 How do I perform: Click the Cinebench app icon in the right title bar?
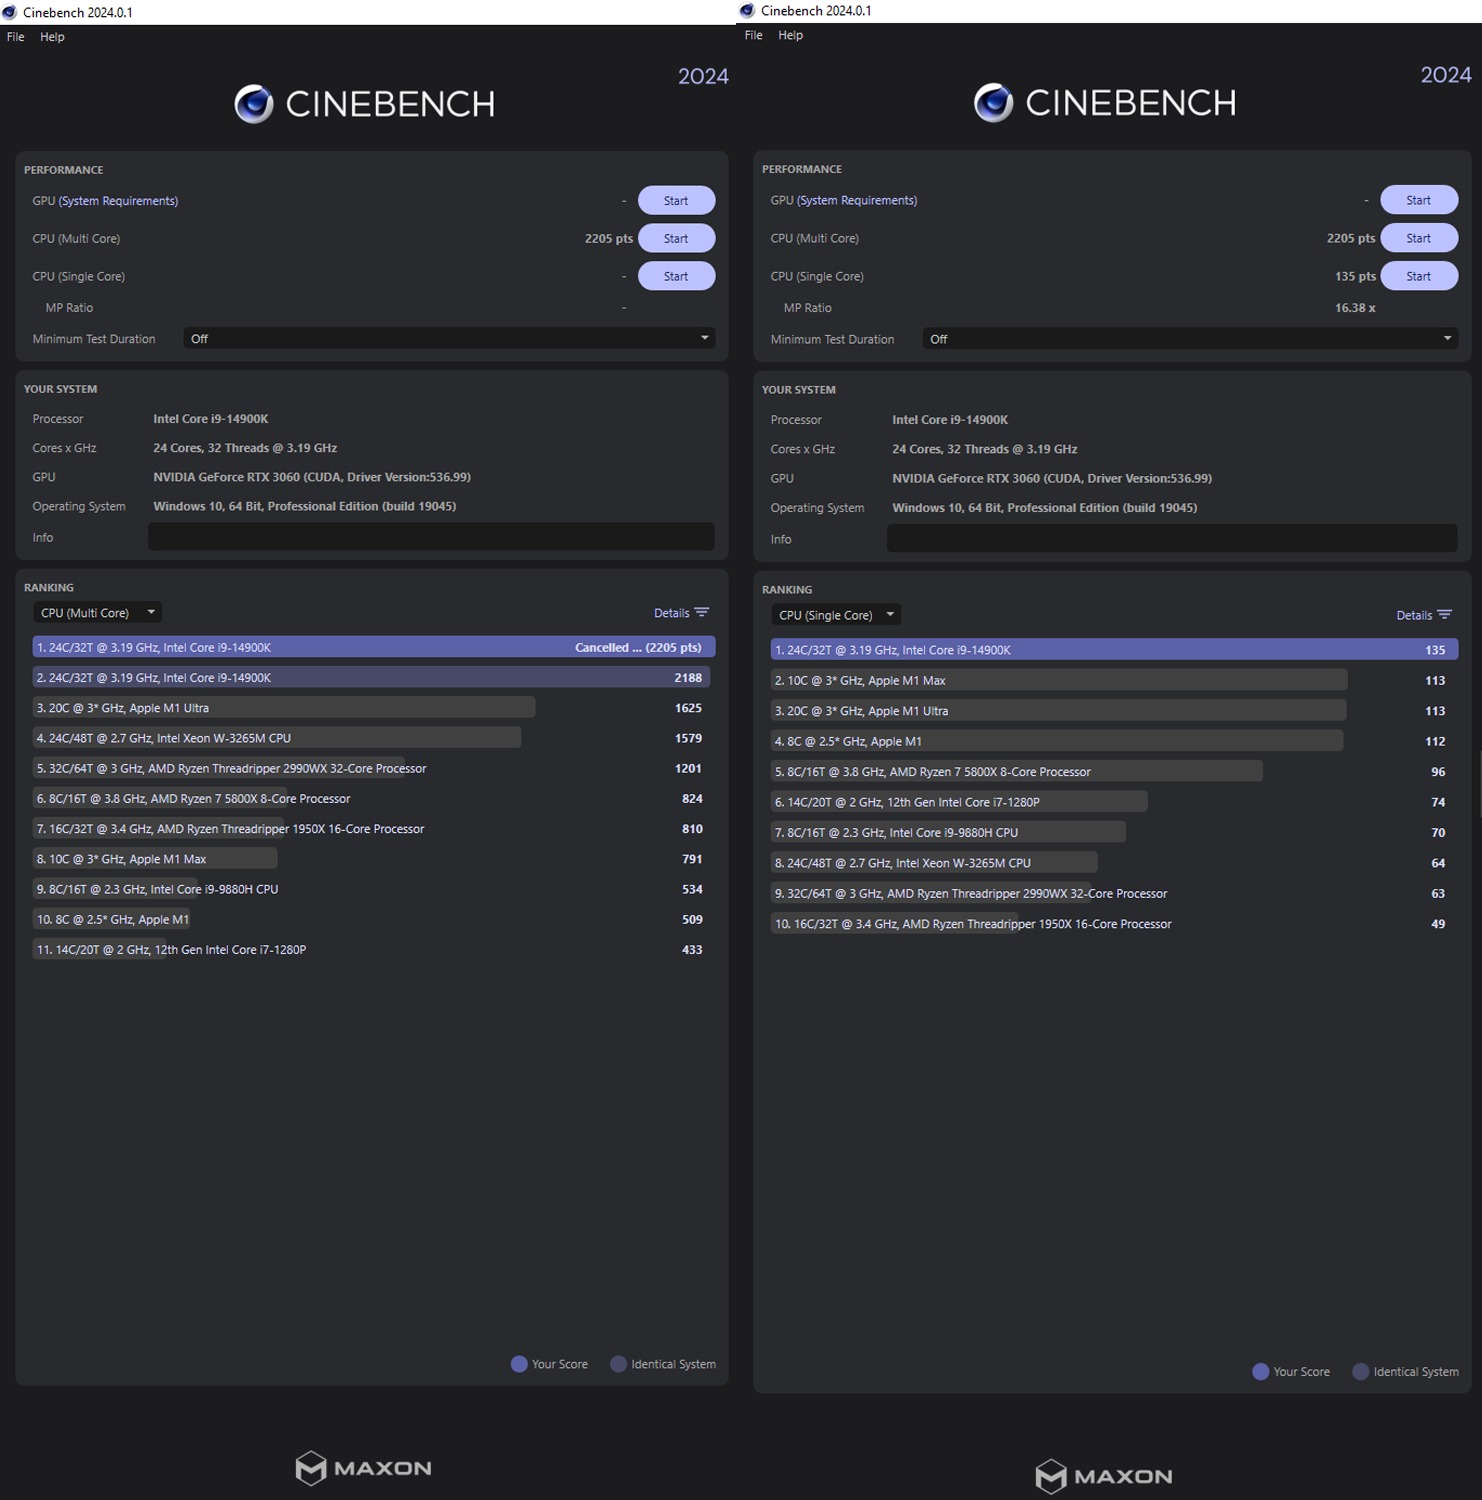coord(745,10)
